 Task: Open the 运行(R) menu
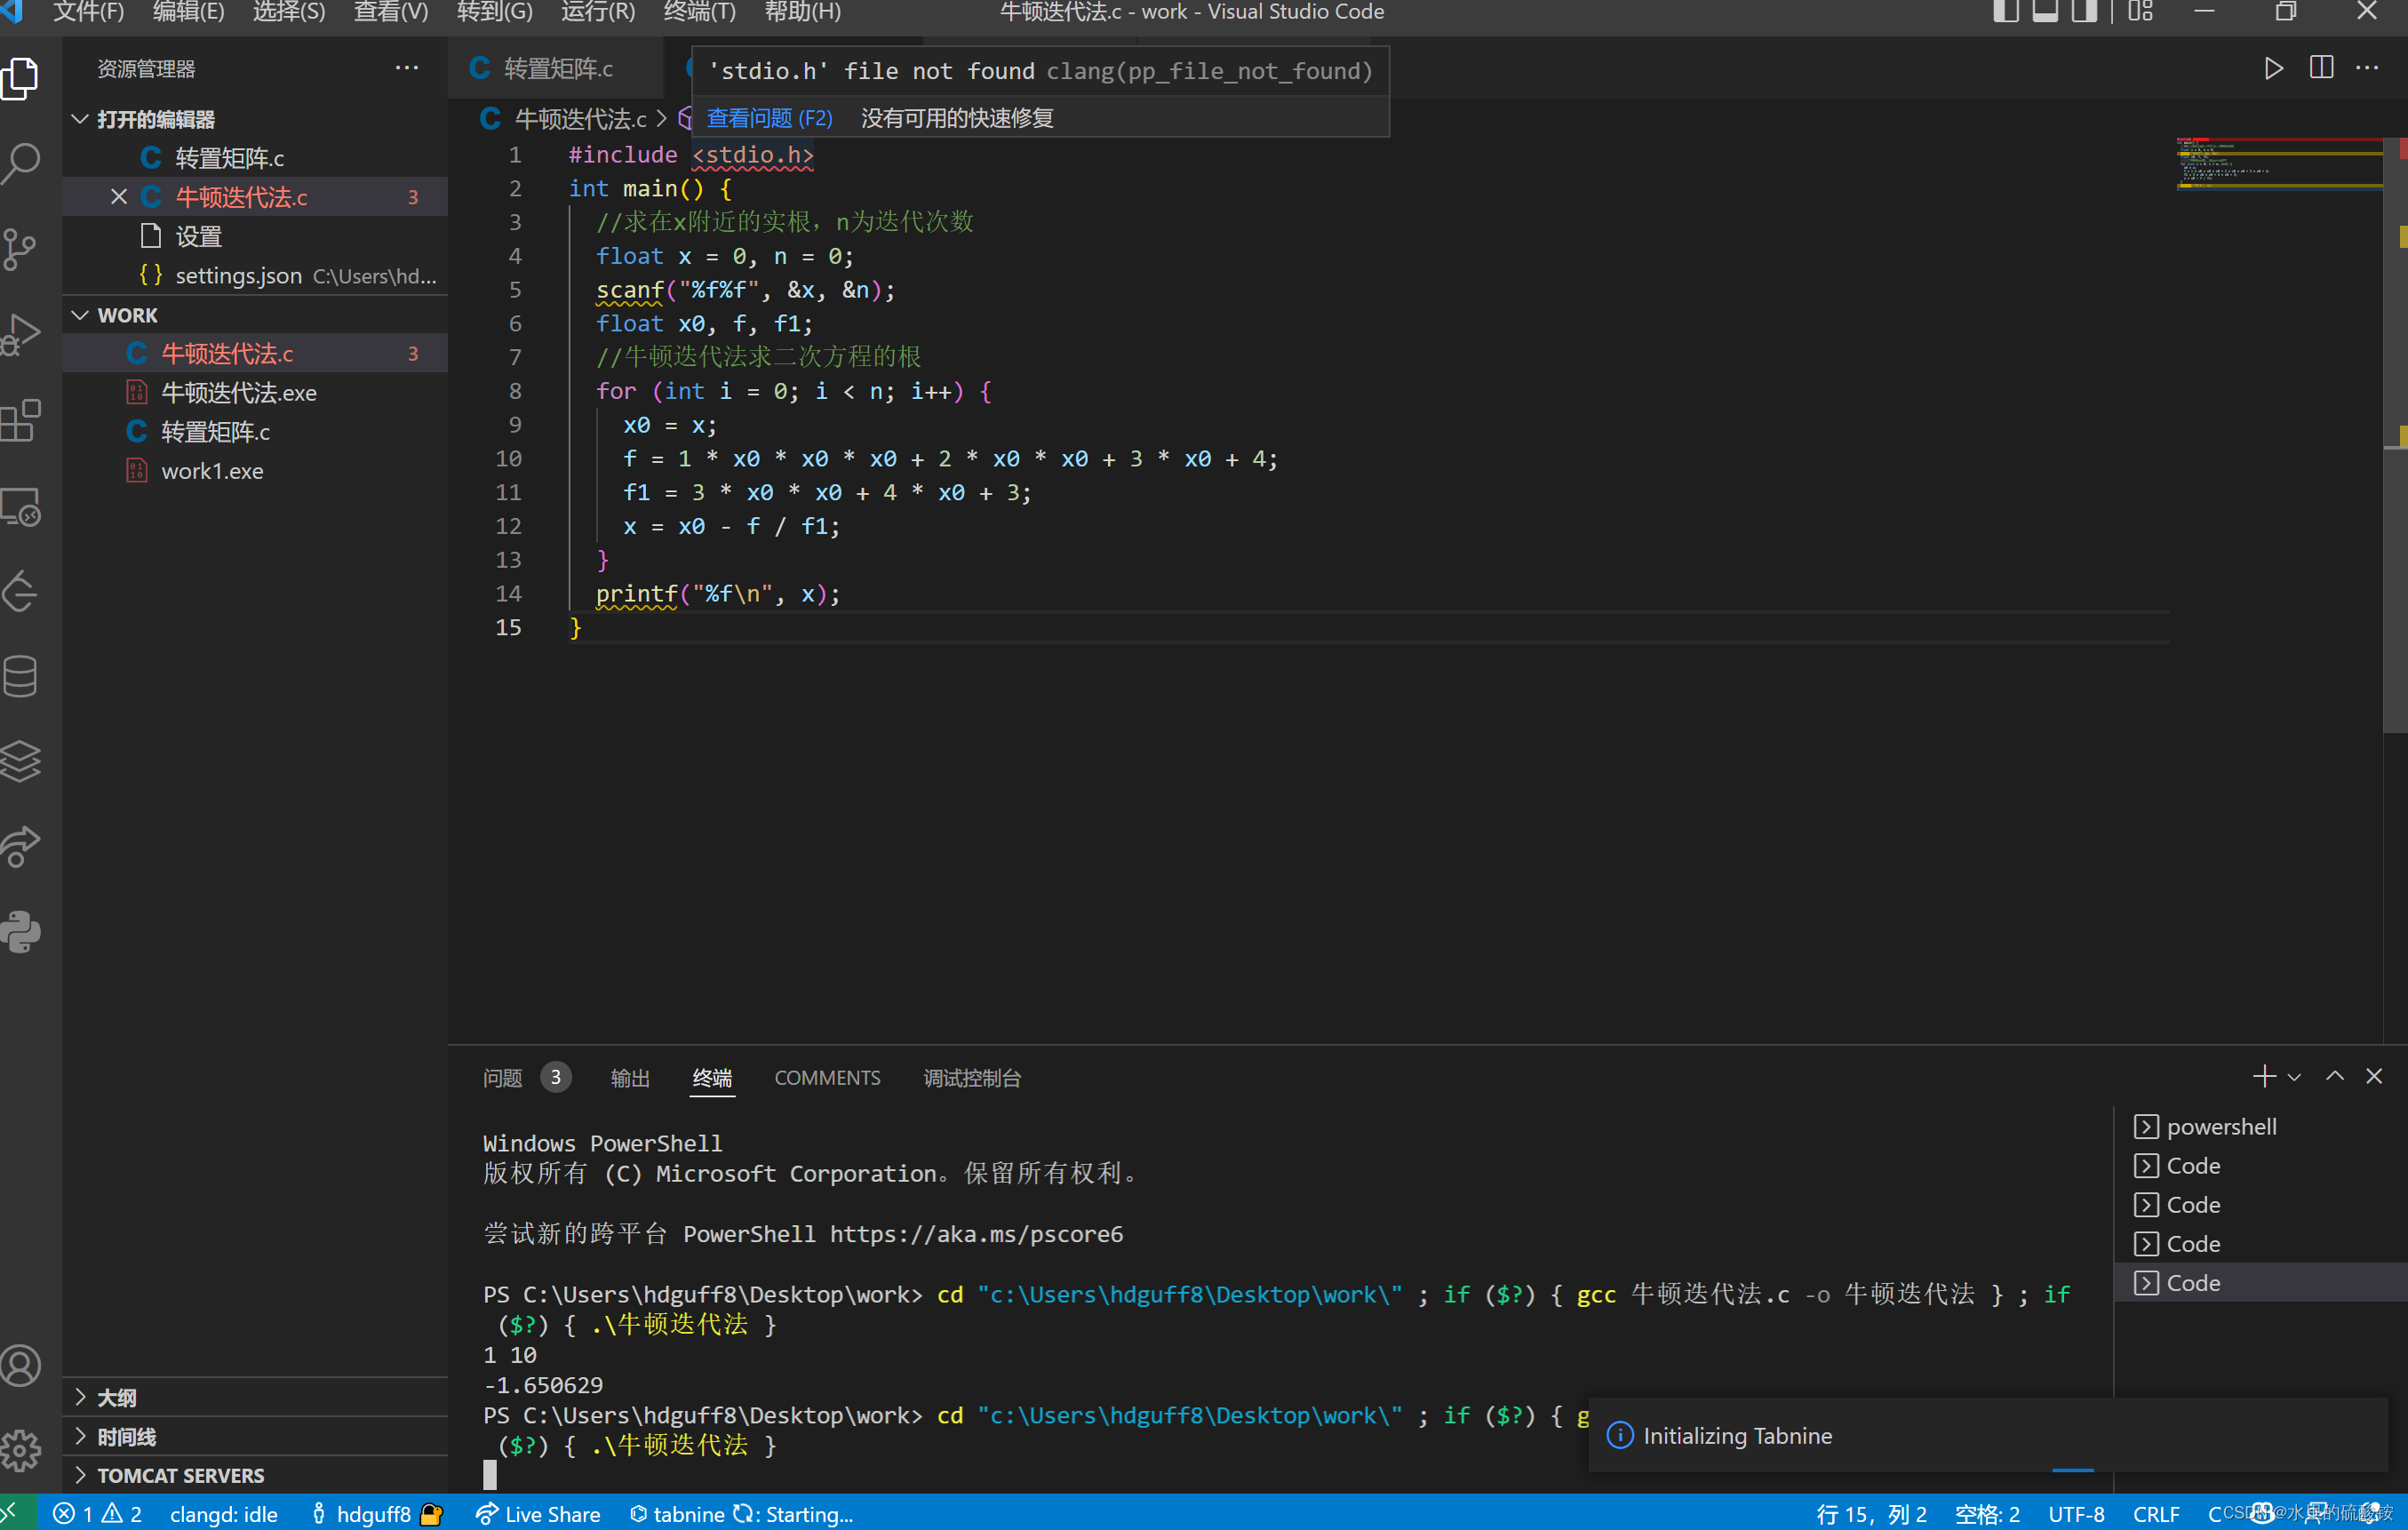click(x=596, y=12)
